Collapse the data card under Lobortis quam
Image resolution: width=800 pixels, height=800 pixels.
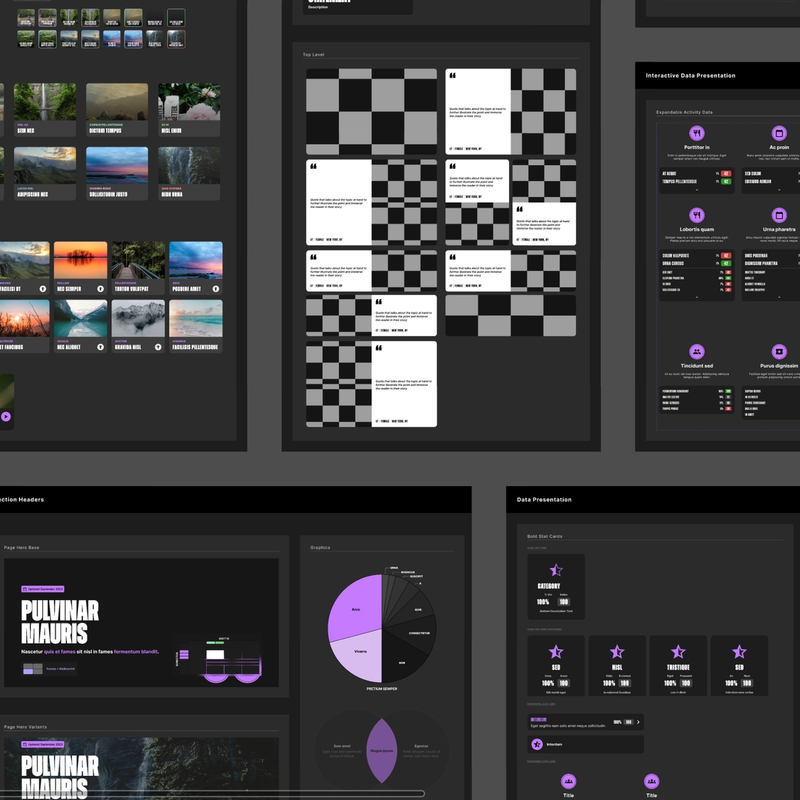(696, 297)
